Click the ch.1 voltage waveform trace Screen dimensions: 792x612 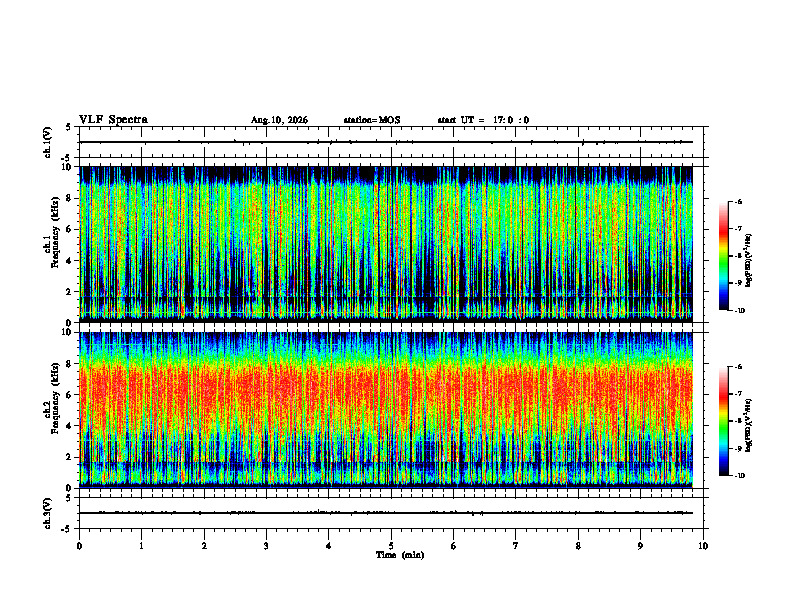point(386,142)
